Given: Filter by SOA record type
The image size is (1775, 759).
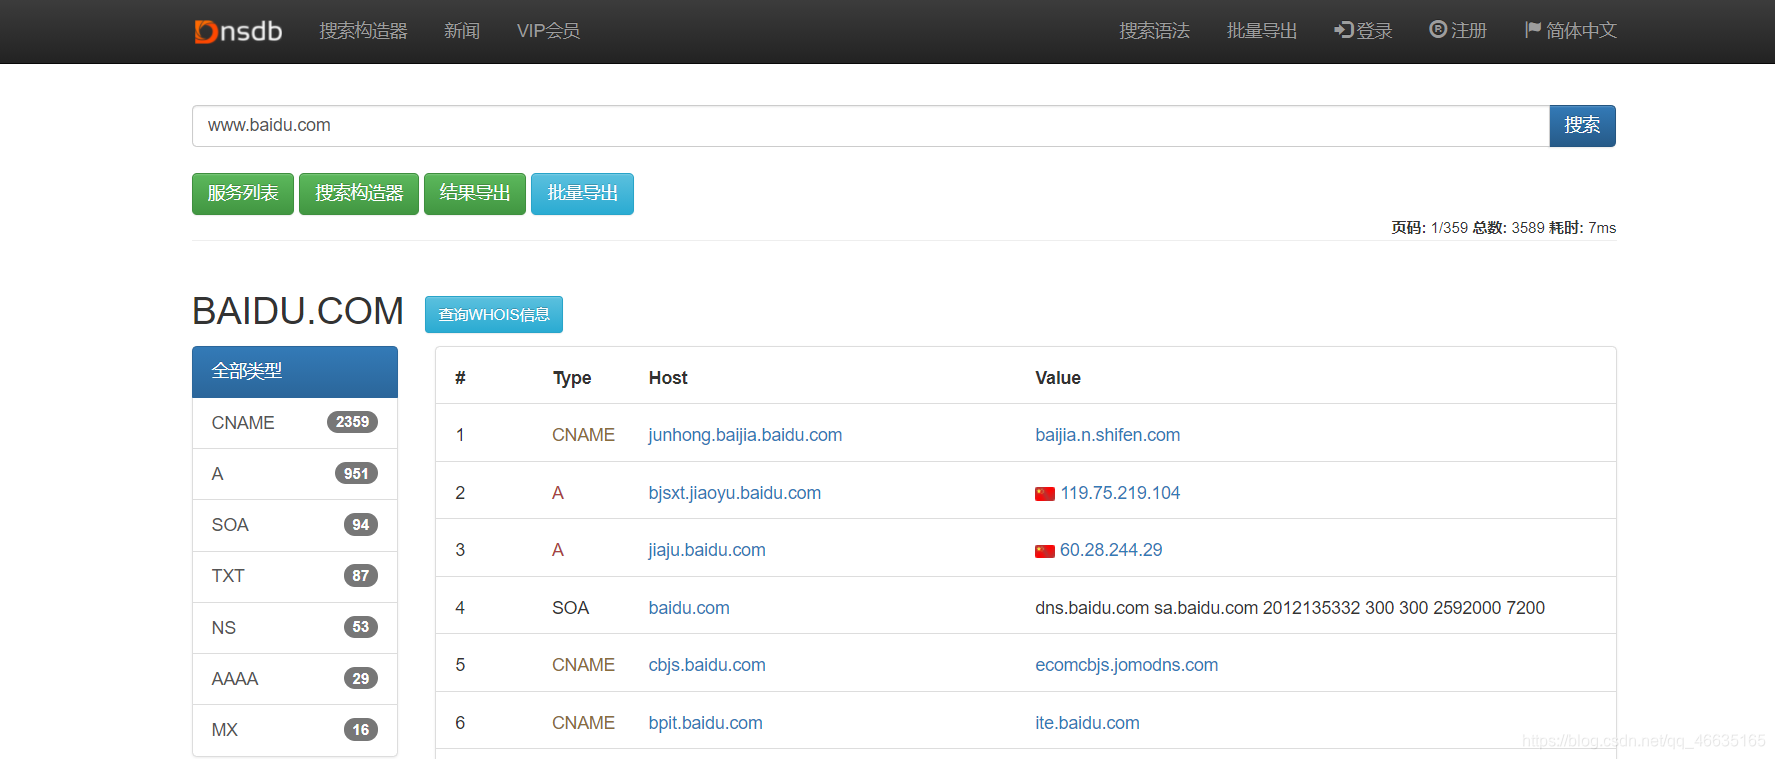Looking at the screenshot, I should [295, 525].
